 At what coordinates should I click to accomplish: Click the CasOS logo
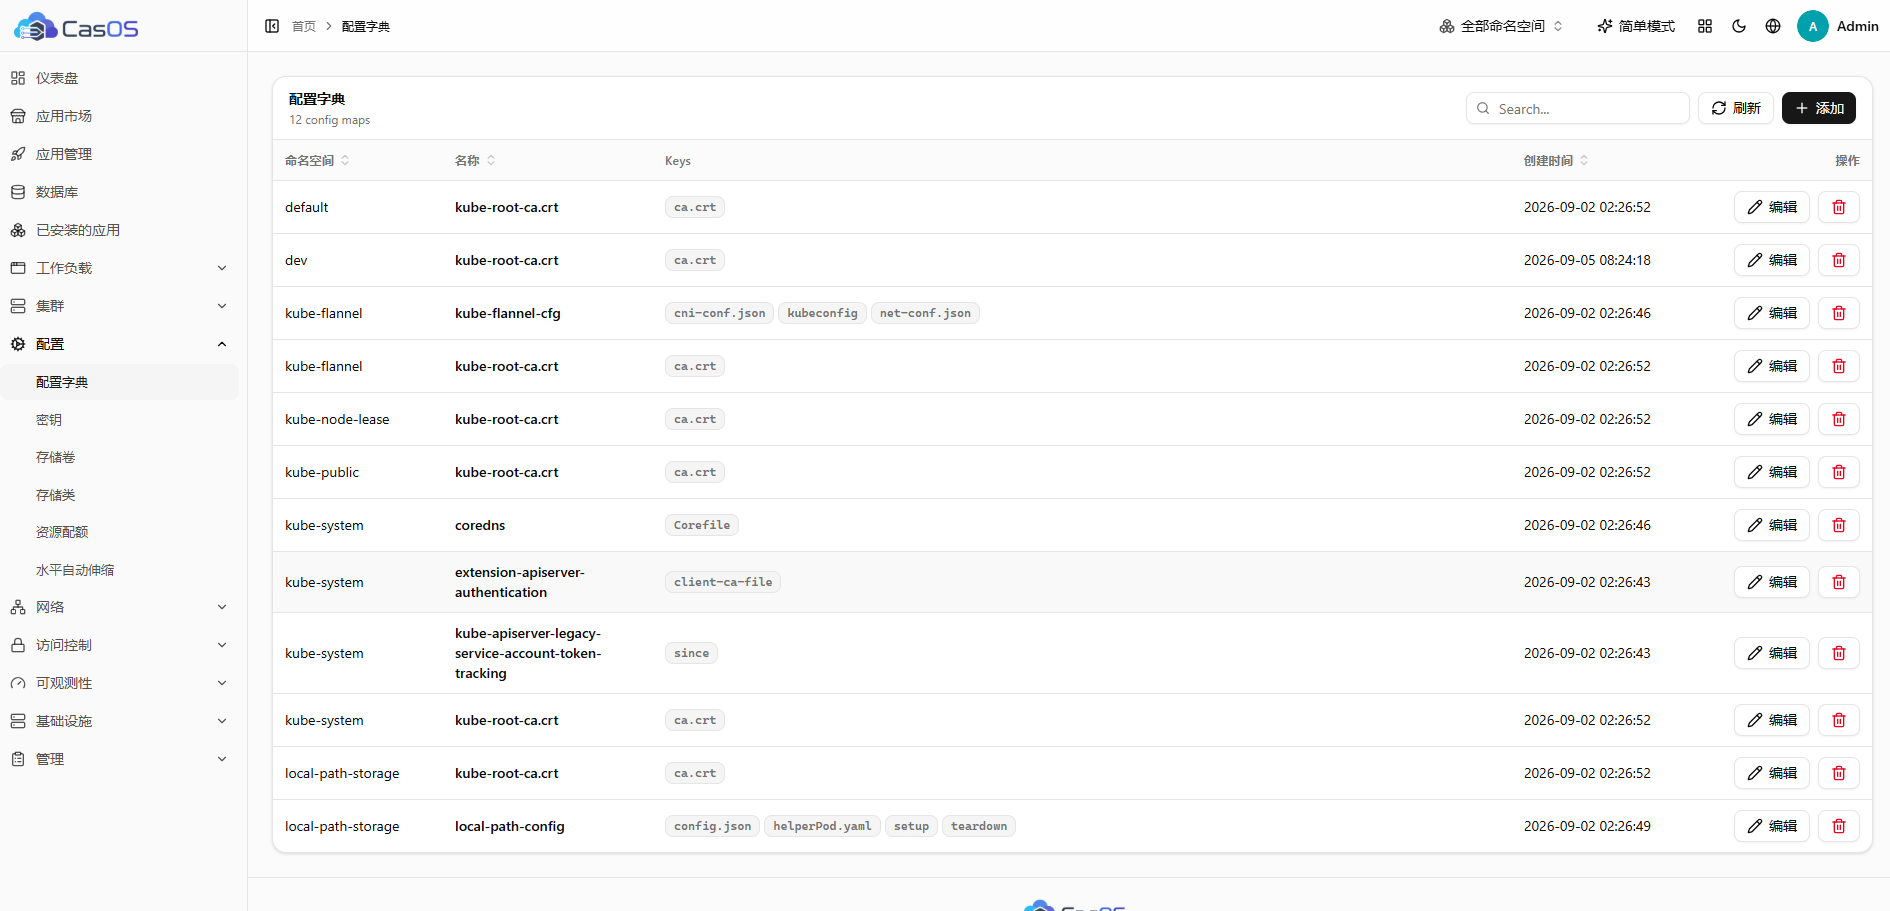pos(76,27)
